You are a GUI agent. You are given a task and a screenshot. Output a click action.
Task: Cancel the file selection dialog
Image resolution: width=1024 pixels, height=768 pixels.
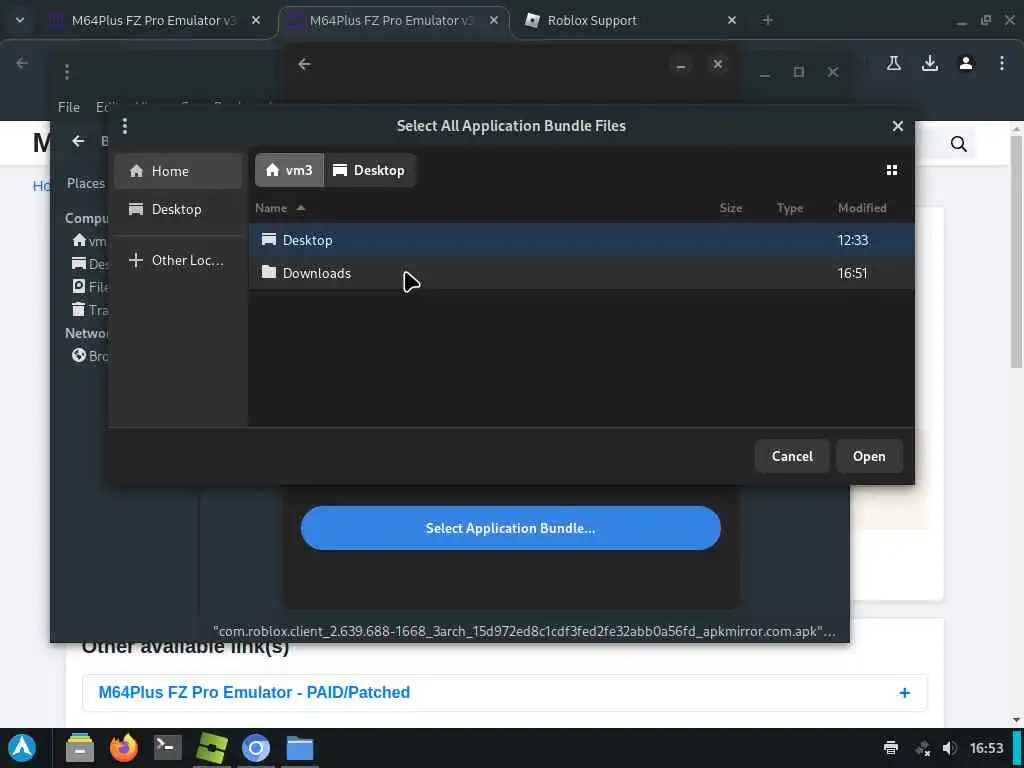(792, 456)
